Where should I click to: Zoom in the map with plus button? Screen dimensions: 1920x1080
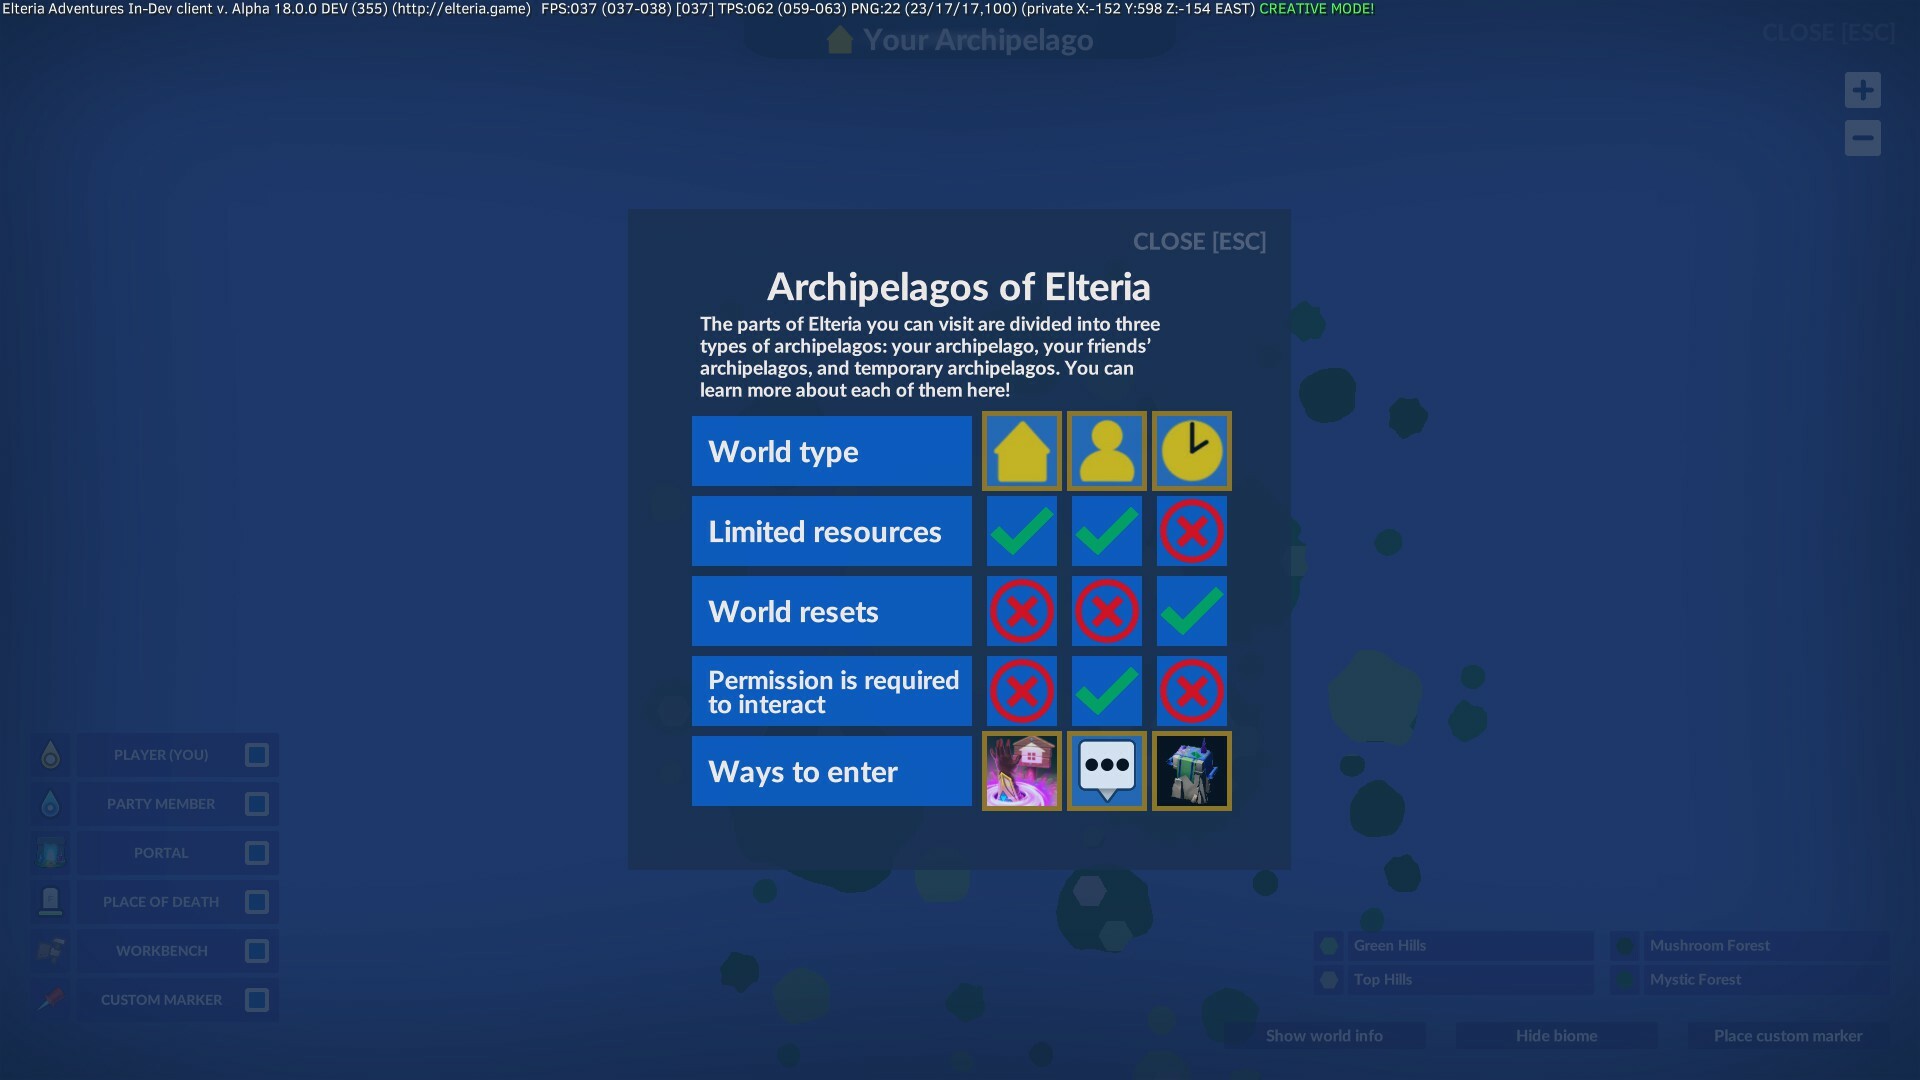(x=1862, y=90)
